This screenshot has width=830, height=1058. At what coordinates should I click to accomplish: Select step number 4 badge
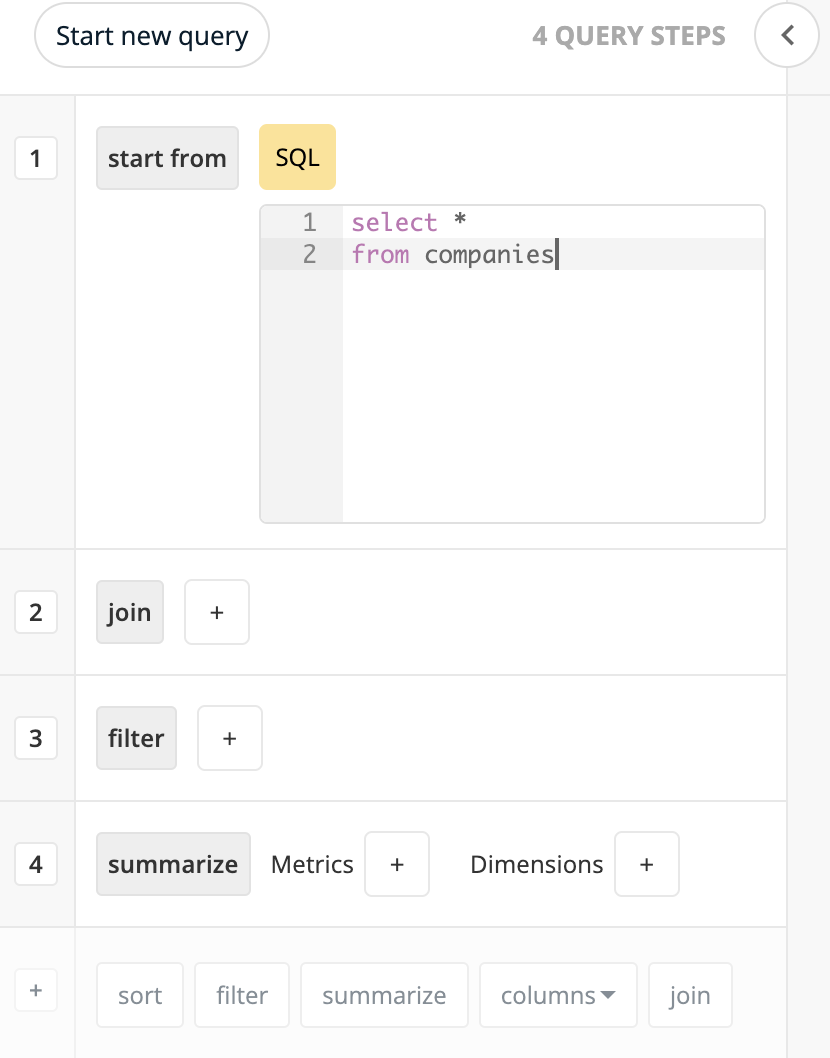pos(36,864)
